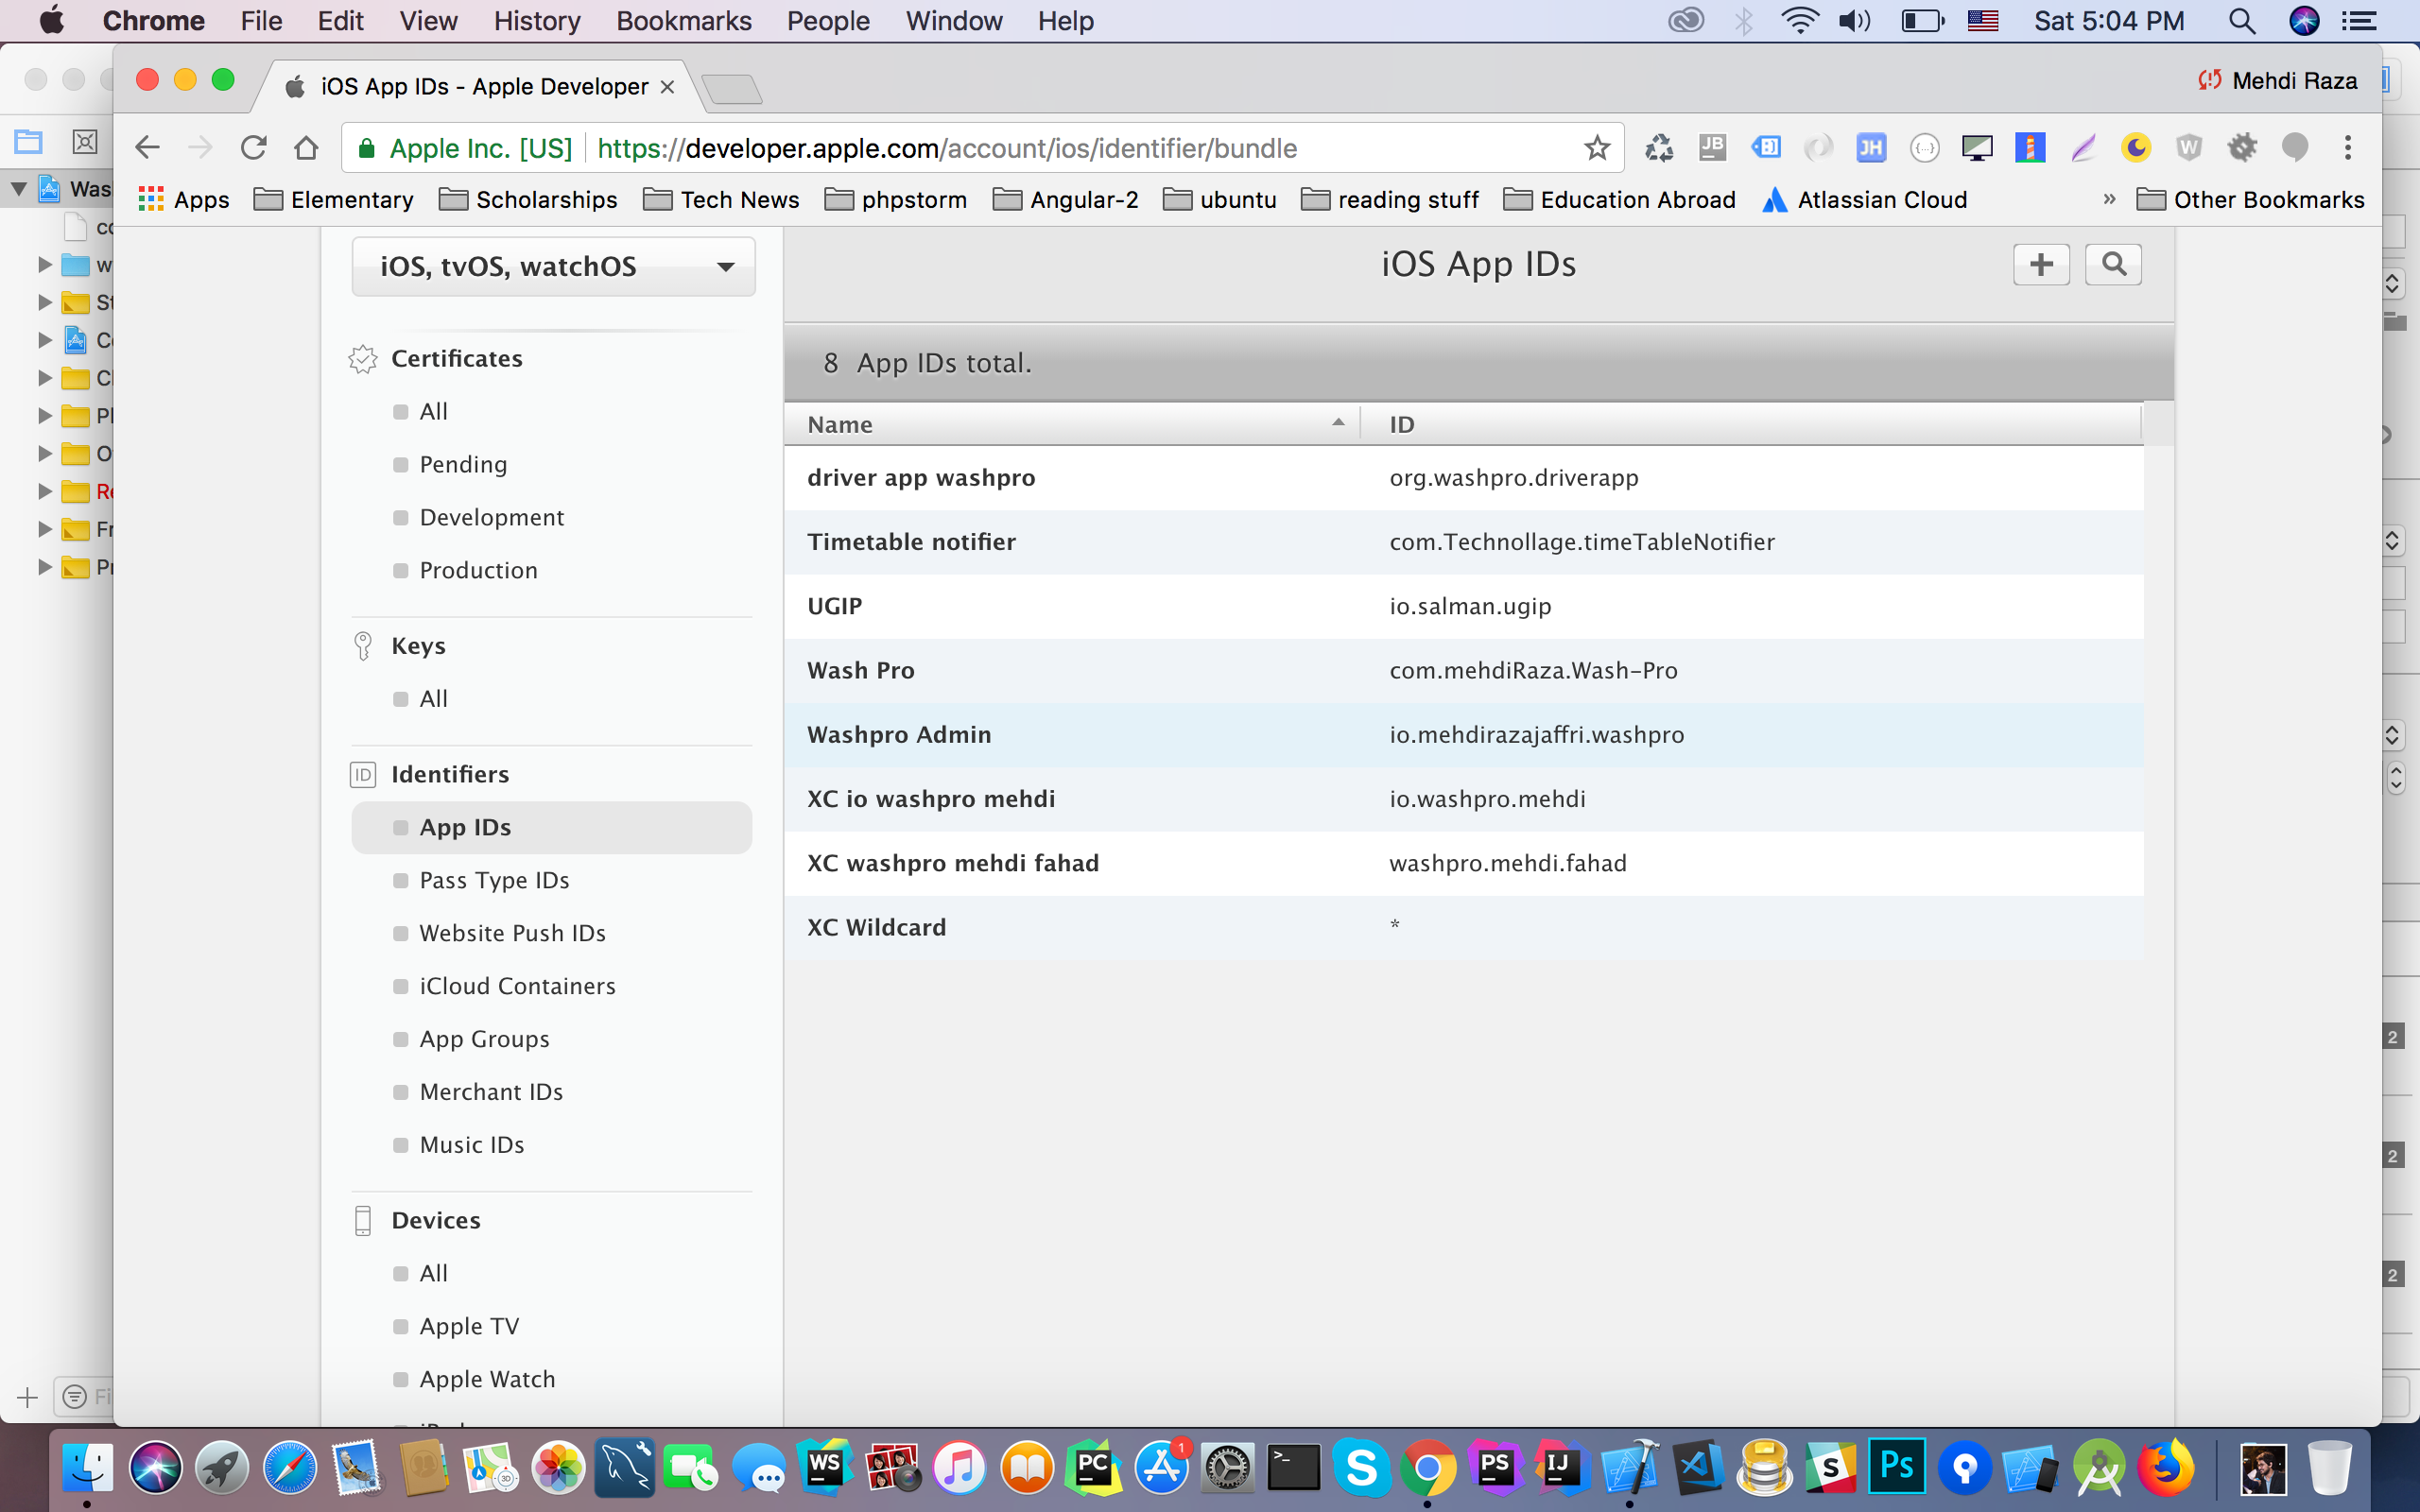Open the Bookmarks menu in menu bar
The height and width of the screenshot is (1512, 2420).
click(x=683, y=21)
